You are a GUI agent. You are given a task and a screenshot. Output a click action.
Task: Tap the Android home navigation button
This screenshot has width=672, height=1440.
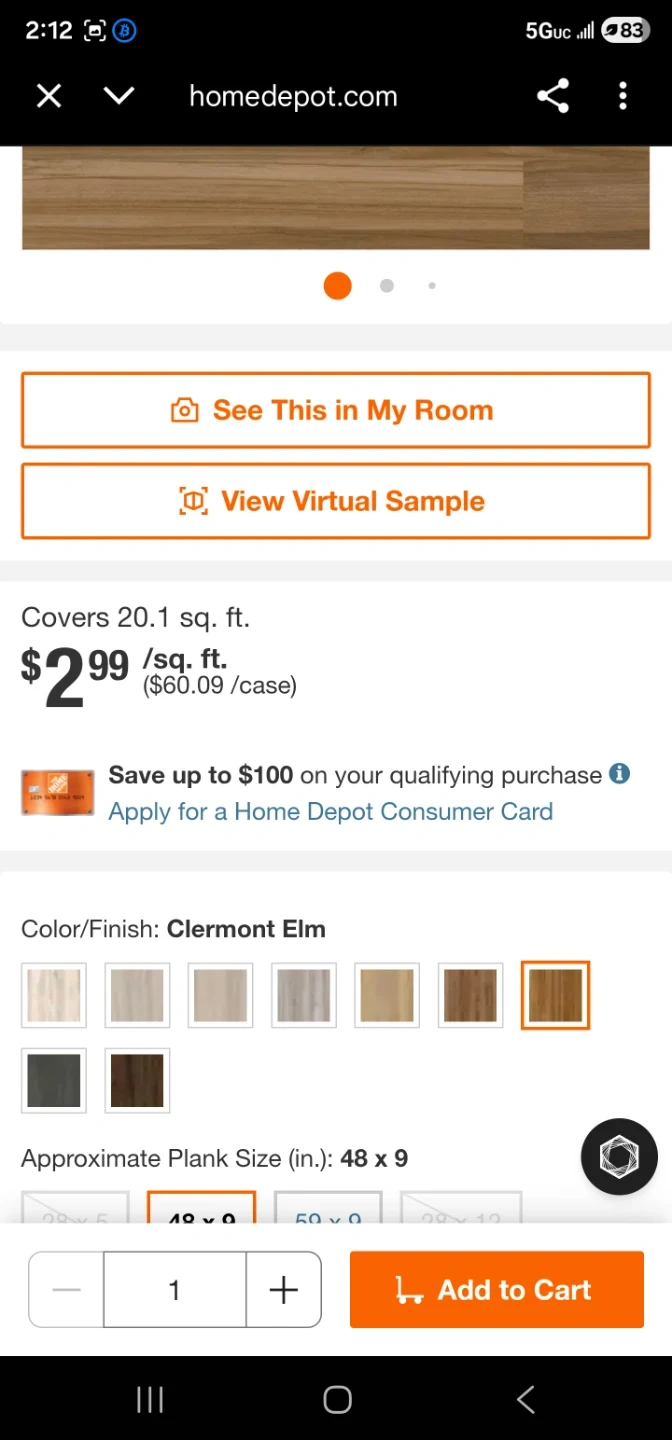tap(337, 1399)
